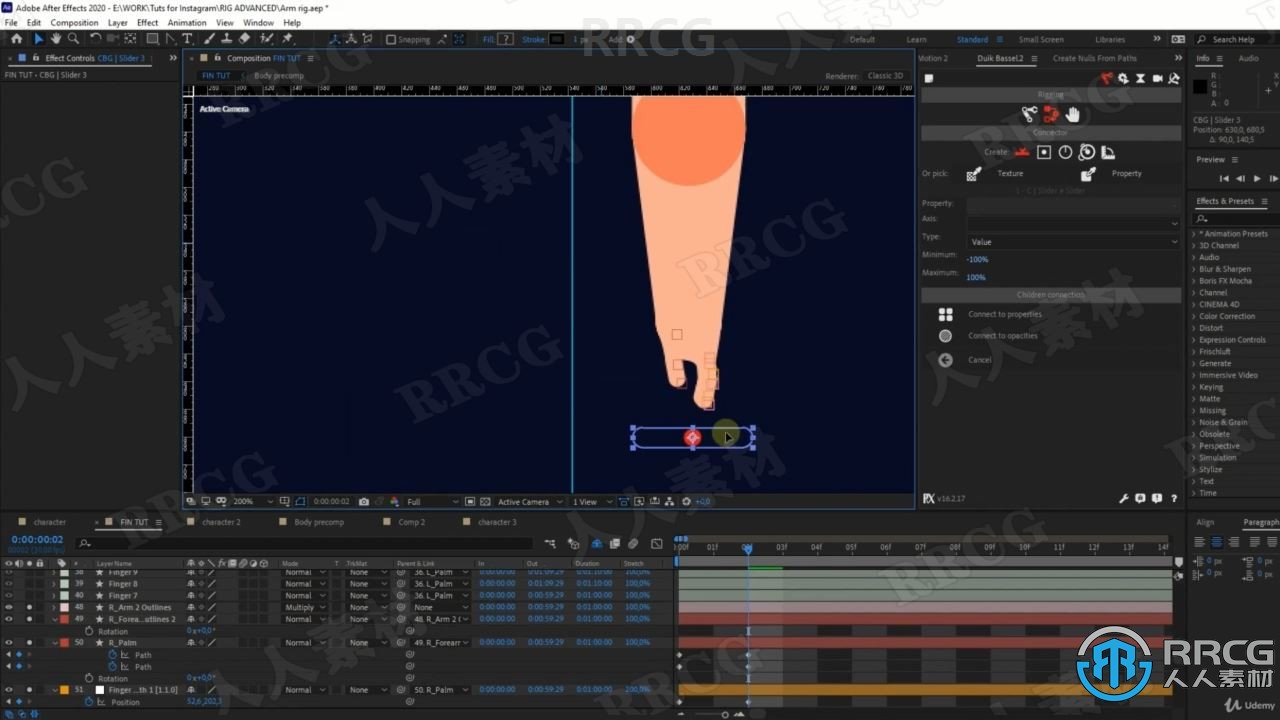This screenshot has height=720, width=1280.
Task: Toggle Position stopwatch on layer 51
Action: [88, 702]
